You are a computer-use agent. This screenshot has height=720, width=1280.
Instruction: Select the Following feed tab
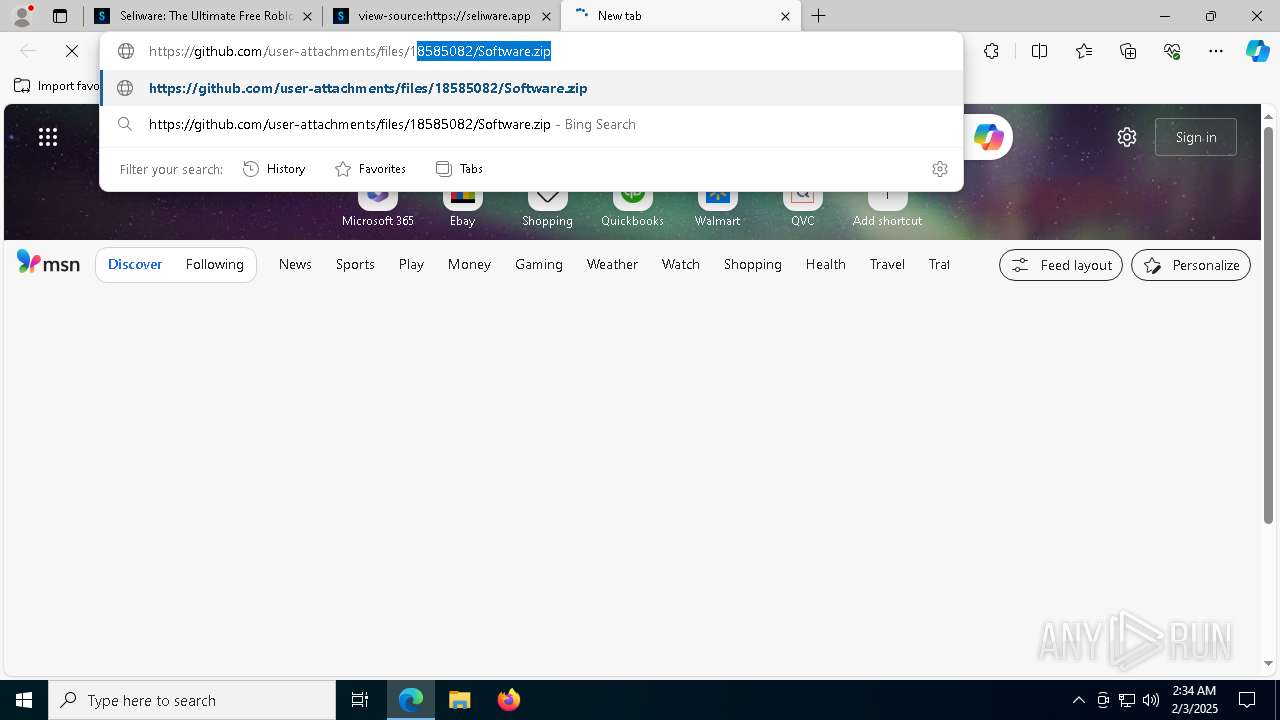[215, 264]
